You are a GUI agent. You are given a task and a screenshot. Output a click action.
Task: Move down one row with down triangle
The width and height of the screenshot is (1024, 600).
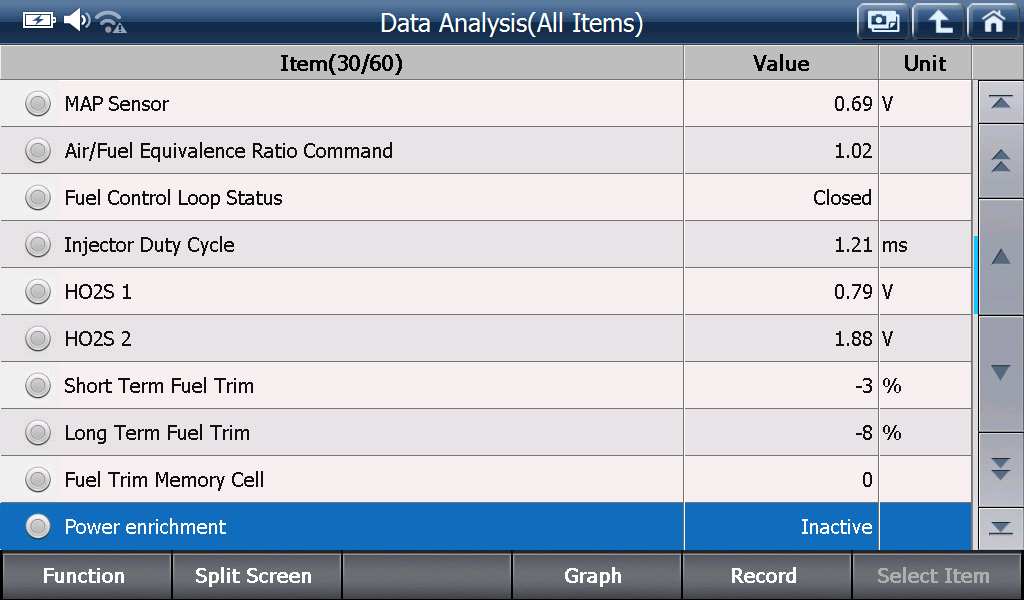point(1000,373)
